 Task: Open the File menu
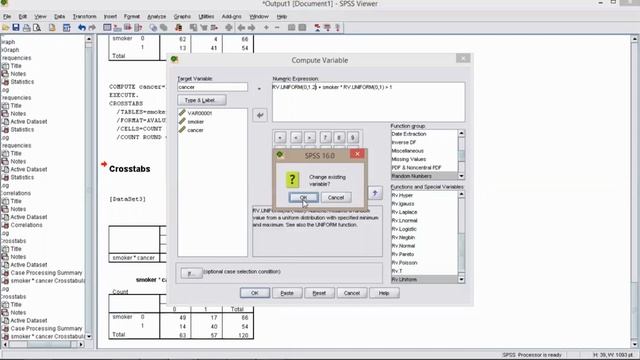(7, 17)
